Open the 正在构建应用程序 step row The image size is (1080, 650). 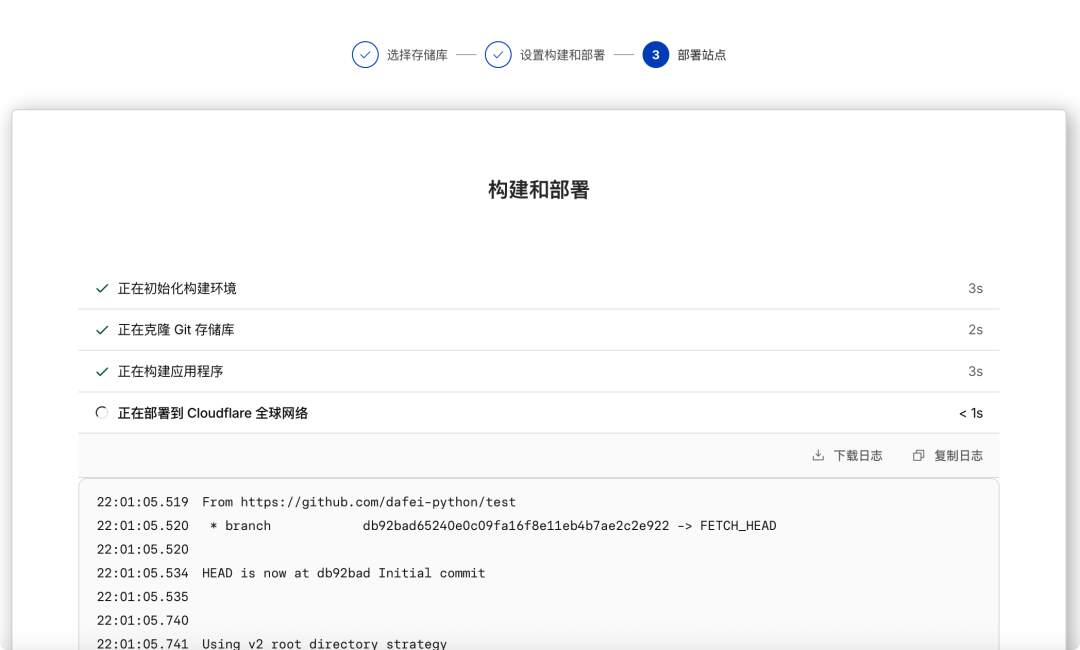point(539,371)
